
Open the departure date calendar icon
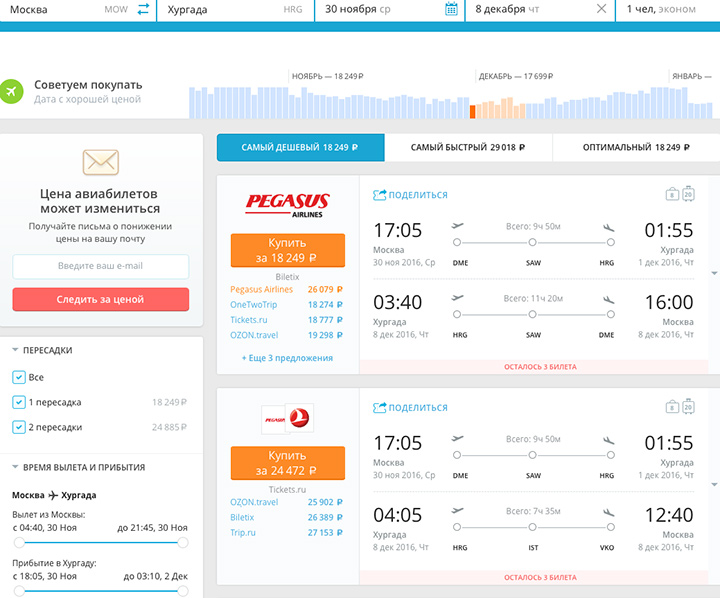(451, 9)
